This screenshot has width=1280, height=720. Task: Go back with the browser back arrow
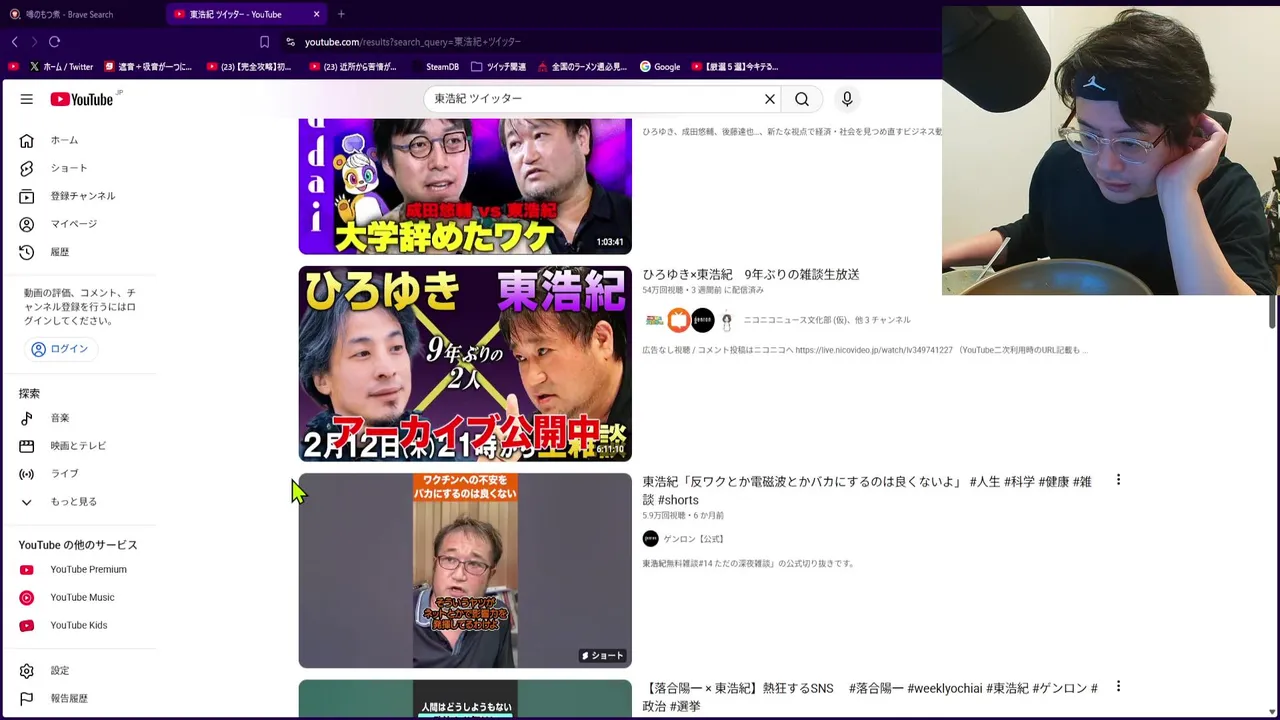tap(15, 42)
